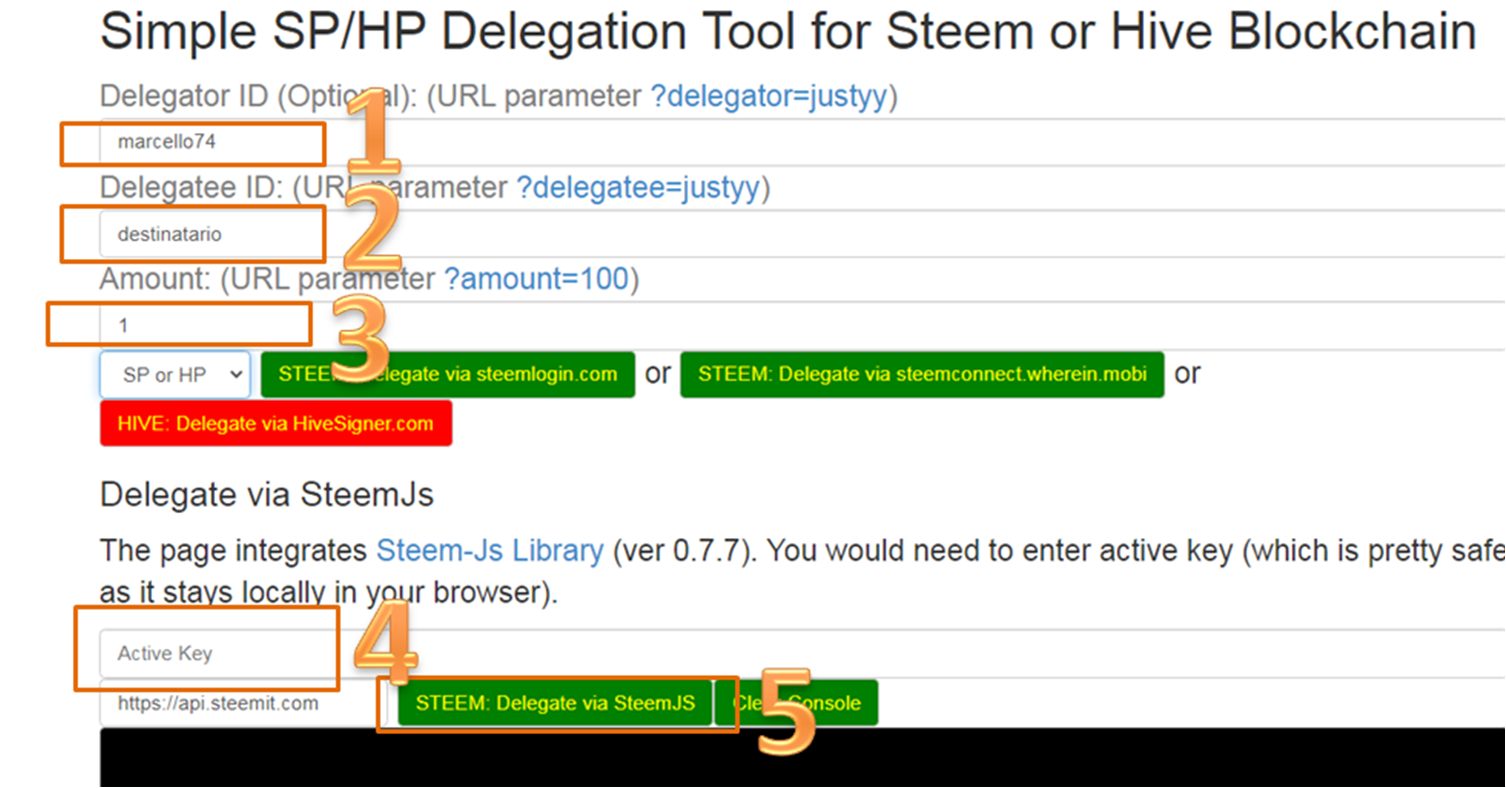
Task: Click the Delegatee ID field containing destinatario
Action: (x=802, y=234)
